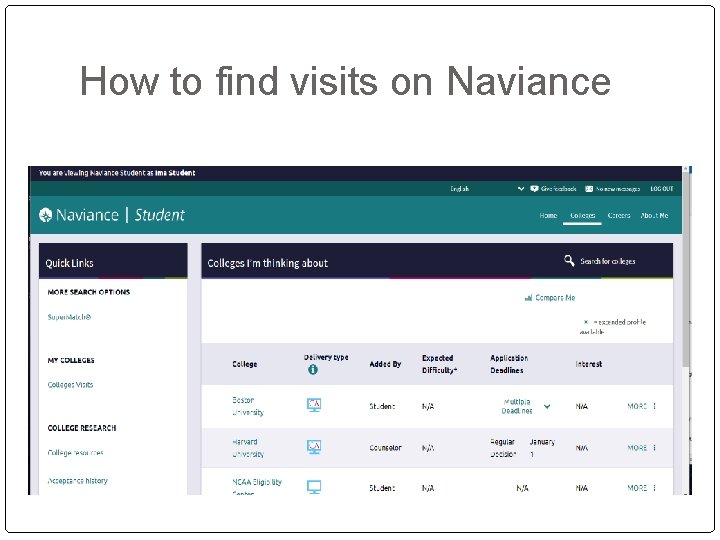Image resolution: width=720 pixels, height=540 pixels.
Task: Open the Boston University college link
Action: point(248,406)
